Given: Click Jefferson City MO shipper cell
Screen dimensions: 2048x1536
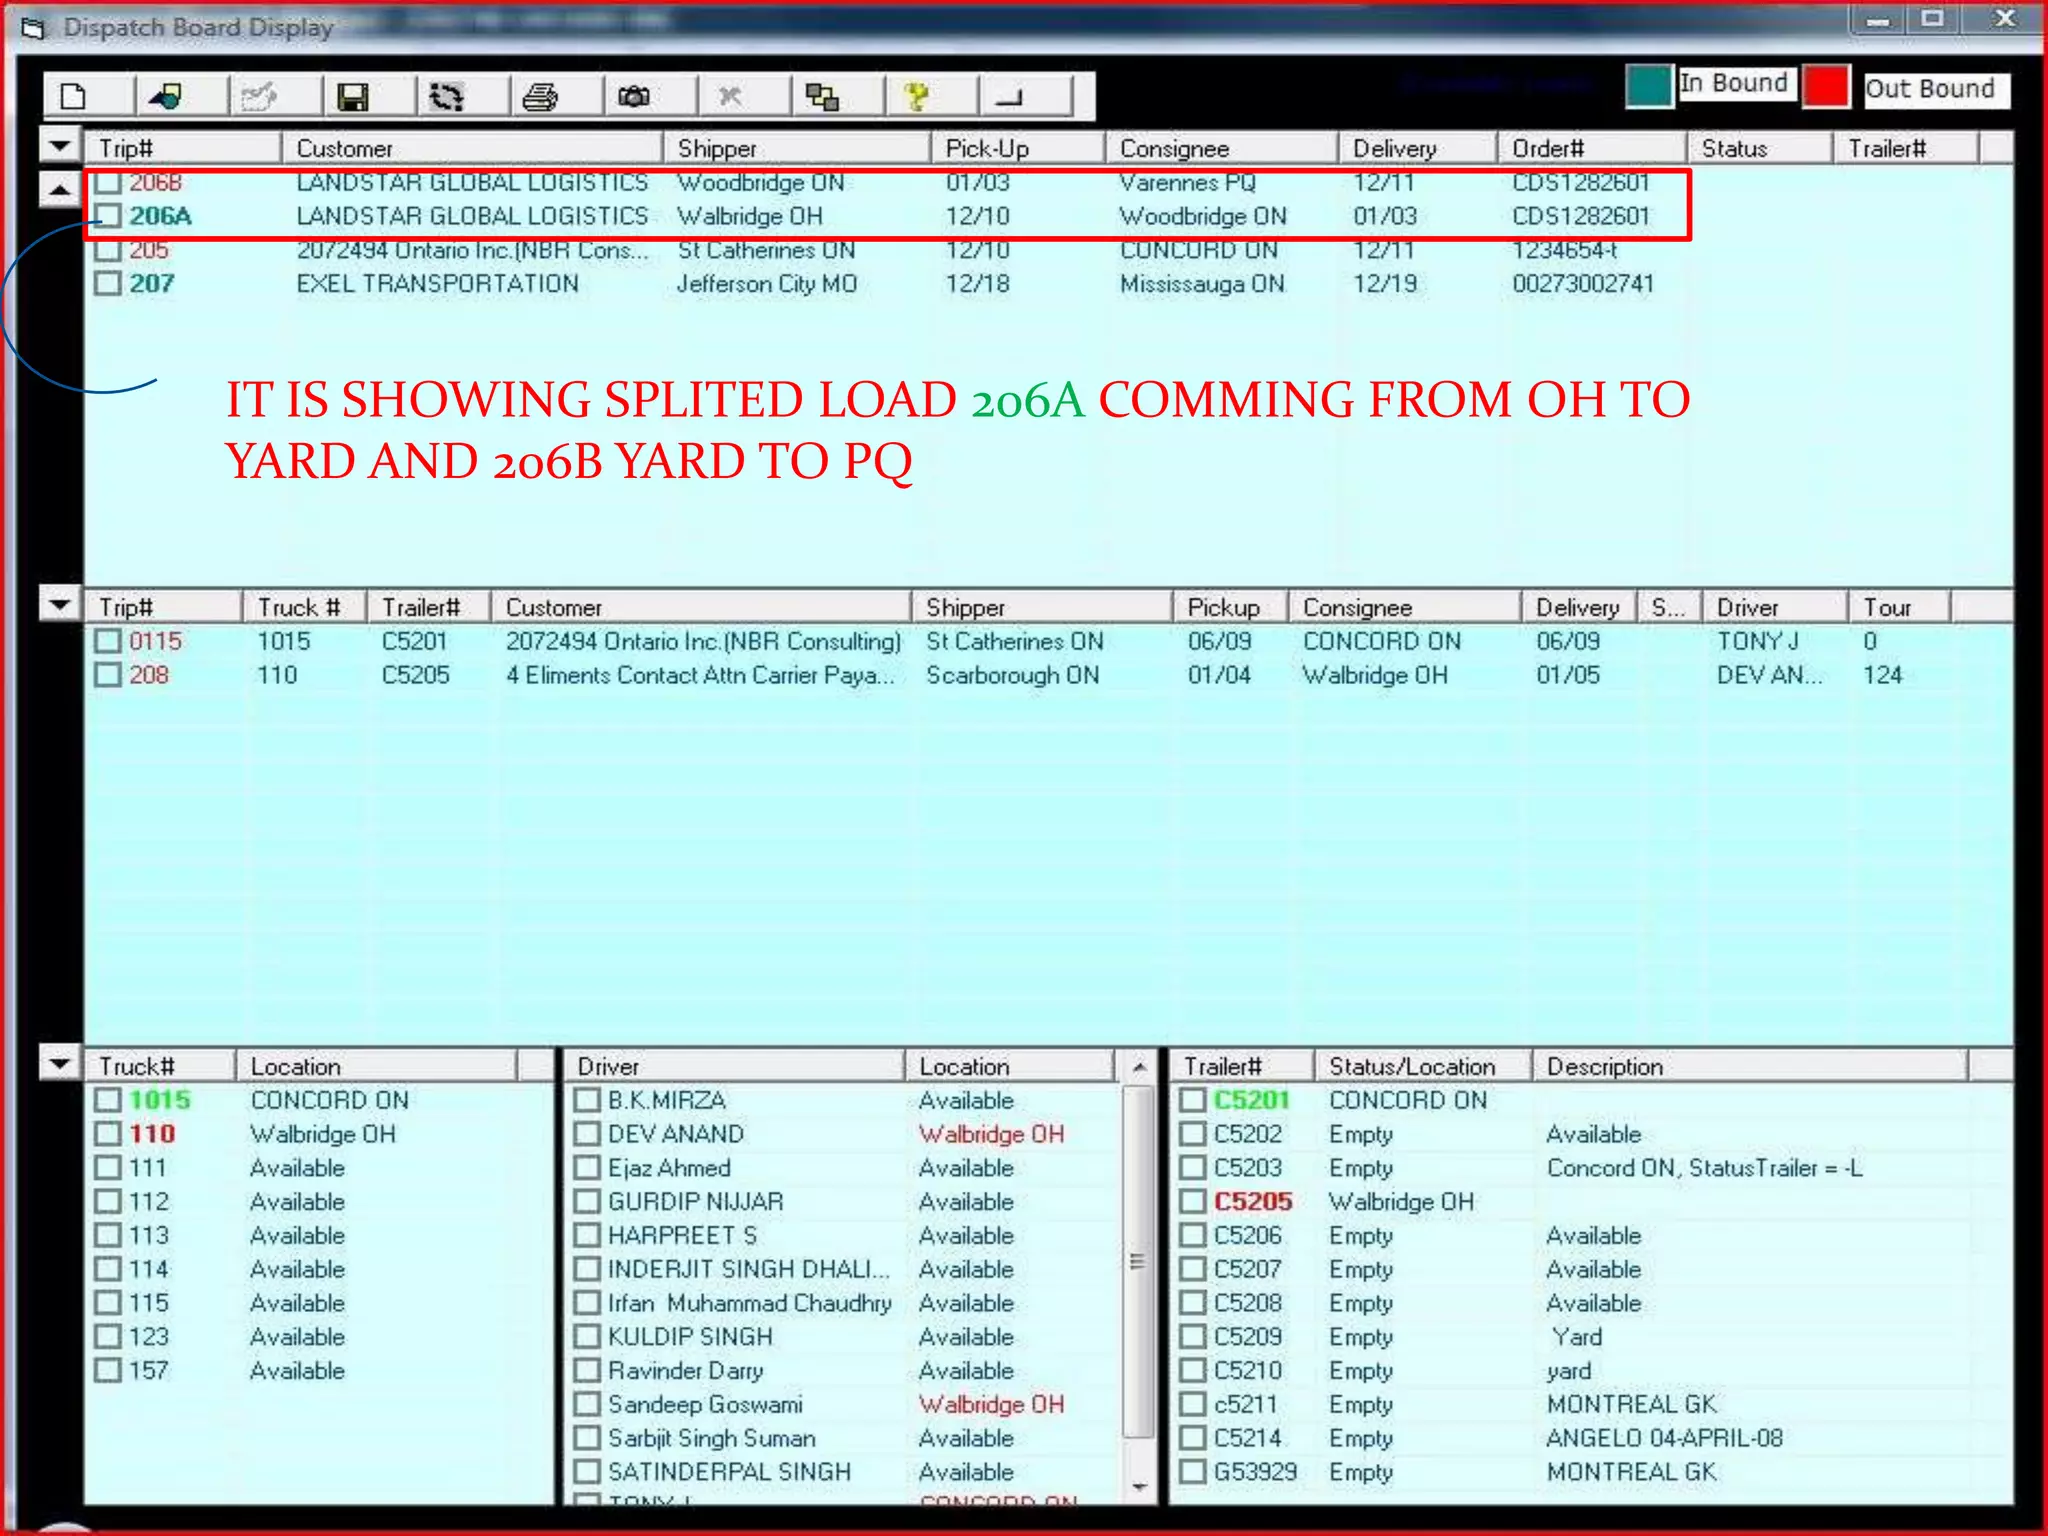Looking at the screenshot, I should [x=767, y=284].
